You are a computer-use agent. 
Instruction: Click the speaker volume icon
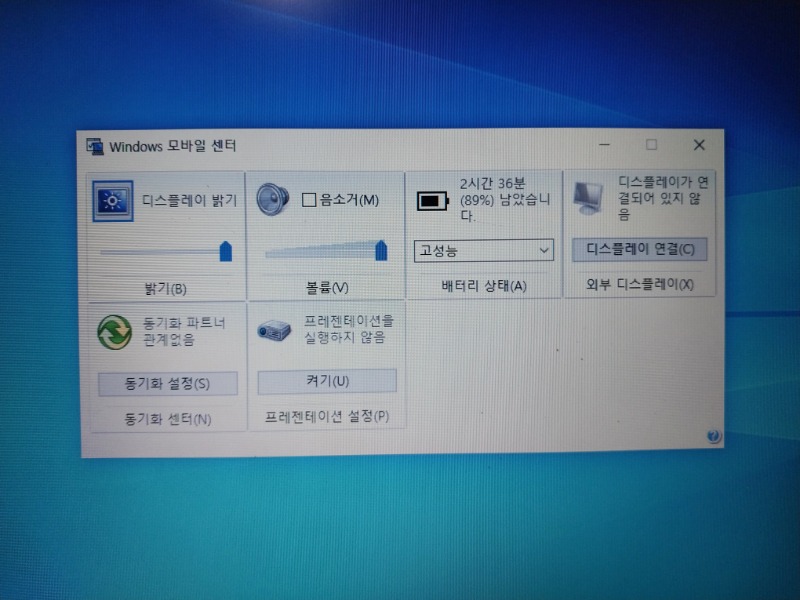(x=272, y=199)
